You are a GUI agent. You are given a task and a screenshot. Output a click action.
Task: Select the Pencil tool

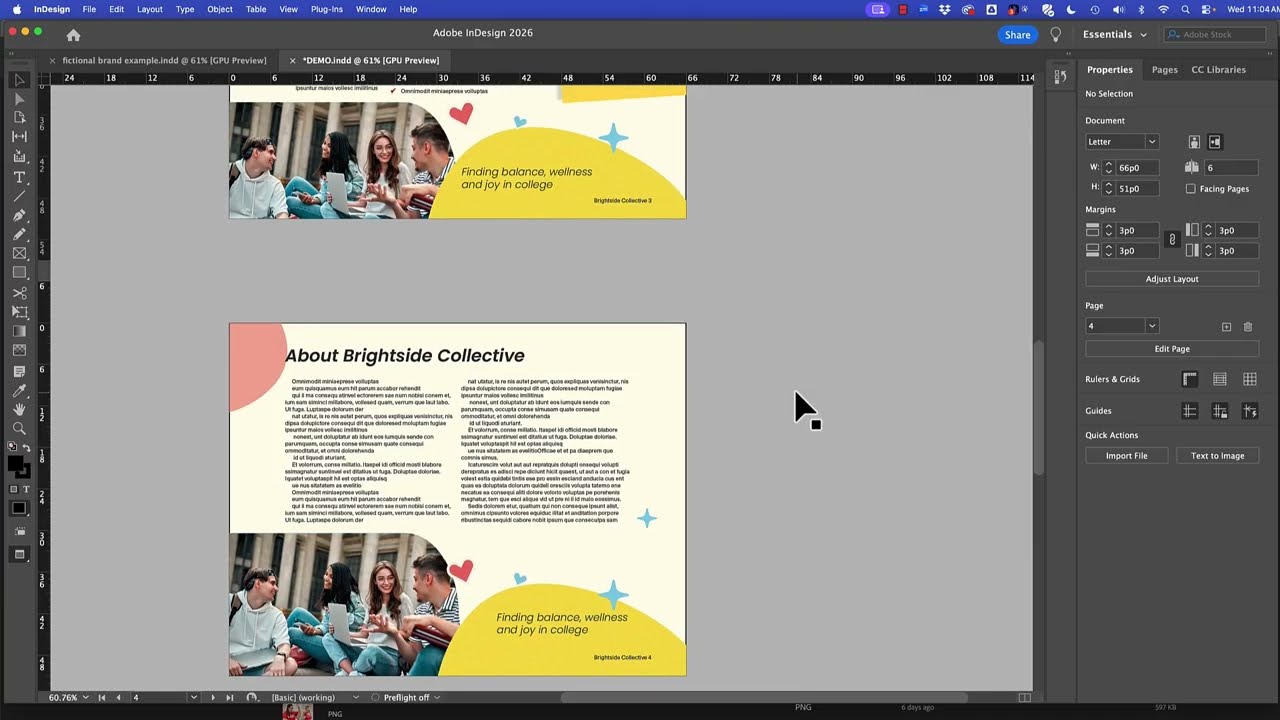pos(19,234)
